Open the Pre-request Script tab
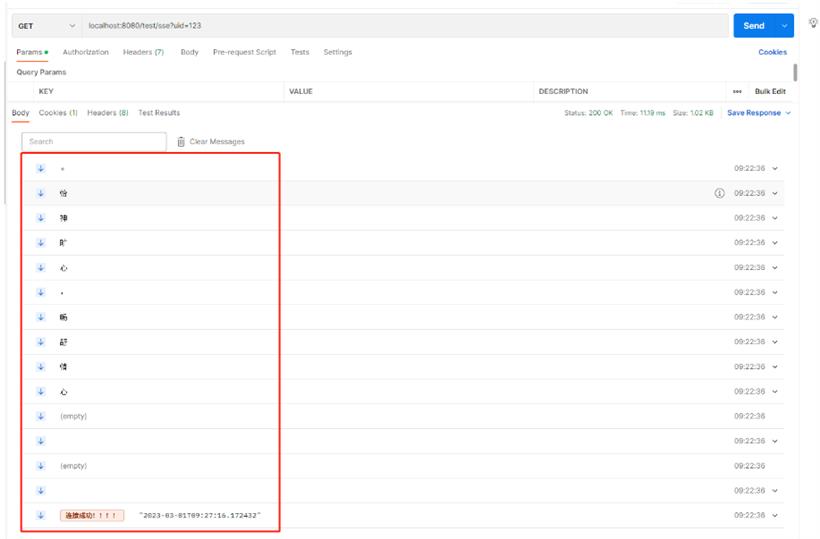This screenshot has height=539, width=820. tap(244, 52)
